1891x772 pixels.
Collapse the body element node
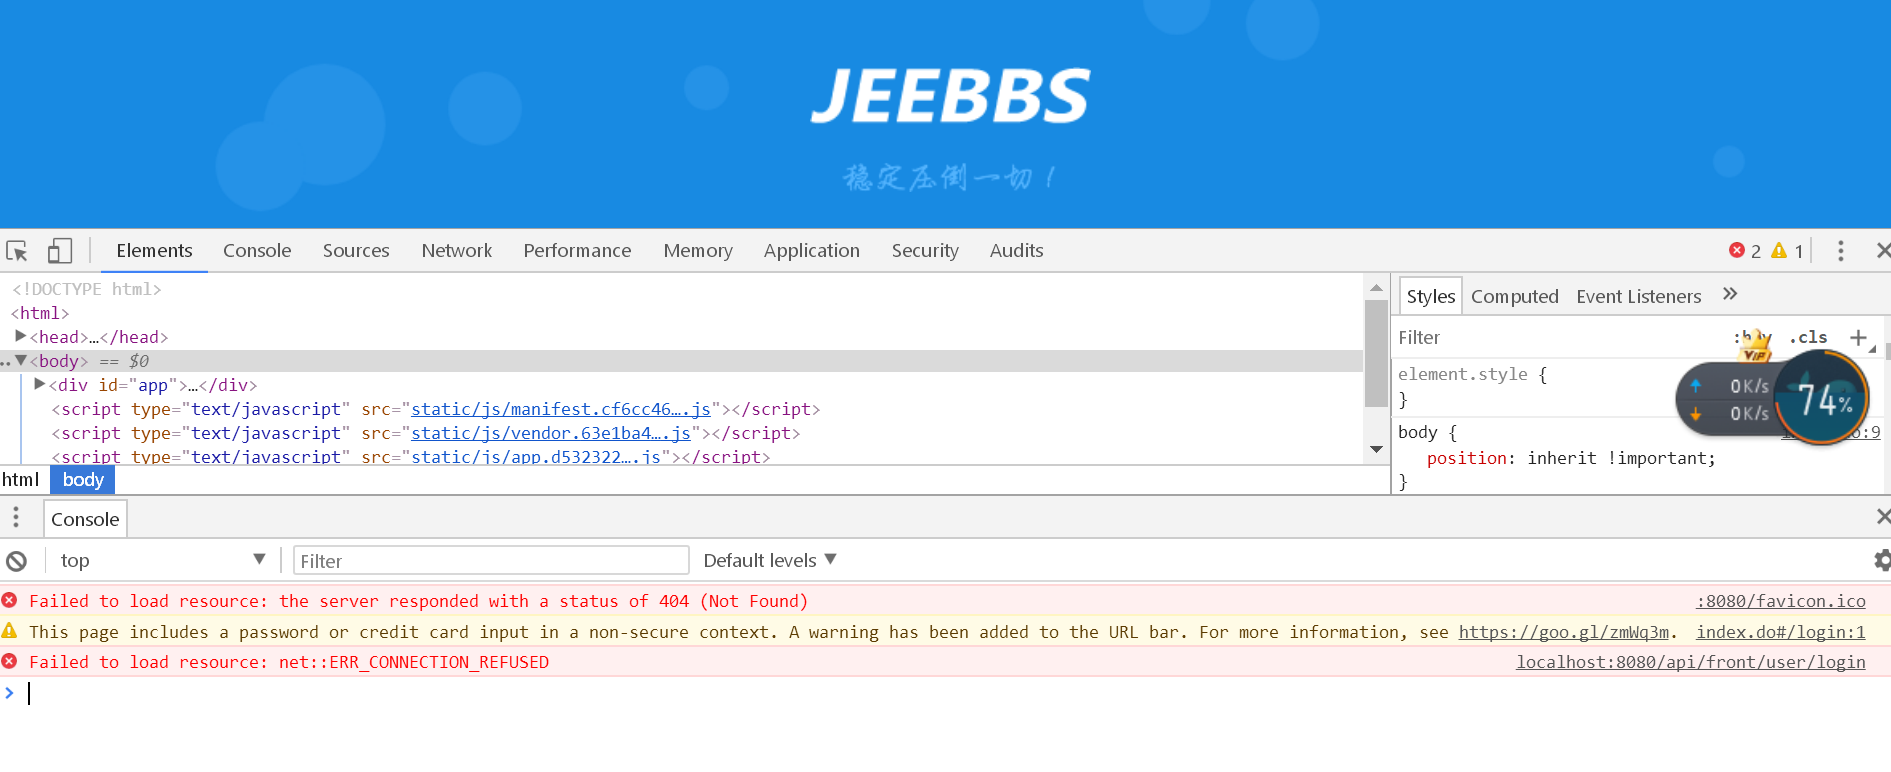(x=20, y=360)
